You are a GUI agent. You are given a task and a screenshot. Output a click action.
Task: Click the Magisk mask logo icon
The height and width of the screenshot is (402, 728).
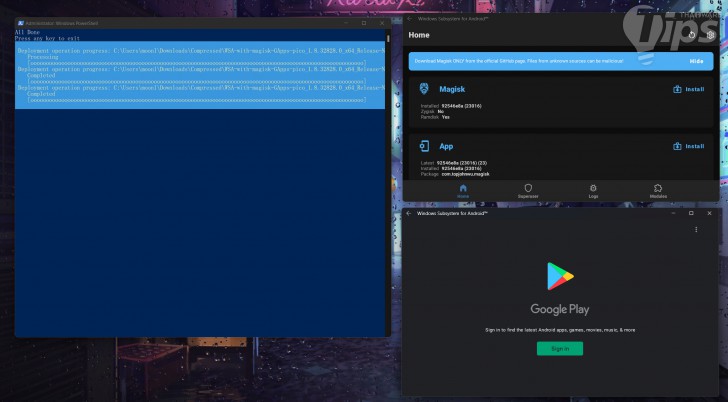[x=424, y=89]
